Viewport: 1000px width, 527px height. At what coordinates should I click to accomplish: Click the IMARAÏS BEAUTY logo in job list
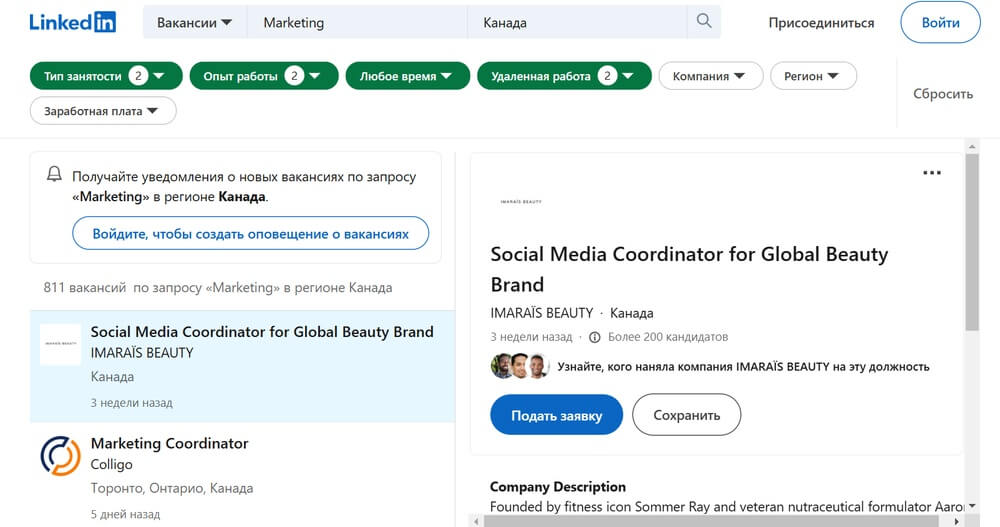(x=61, y=344)
